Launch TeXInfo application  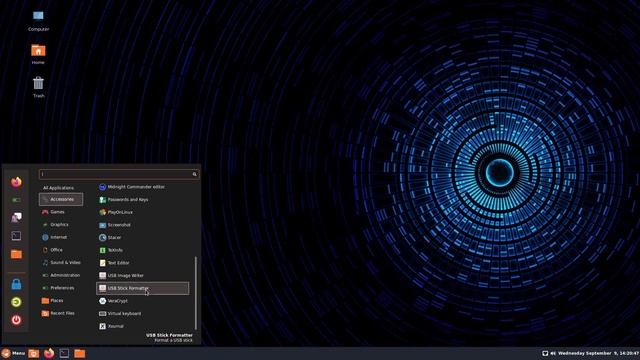point(111,250)
